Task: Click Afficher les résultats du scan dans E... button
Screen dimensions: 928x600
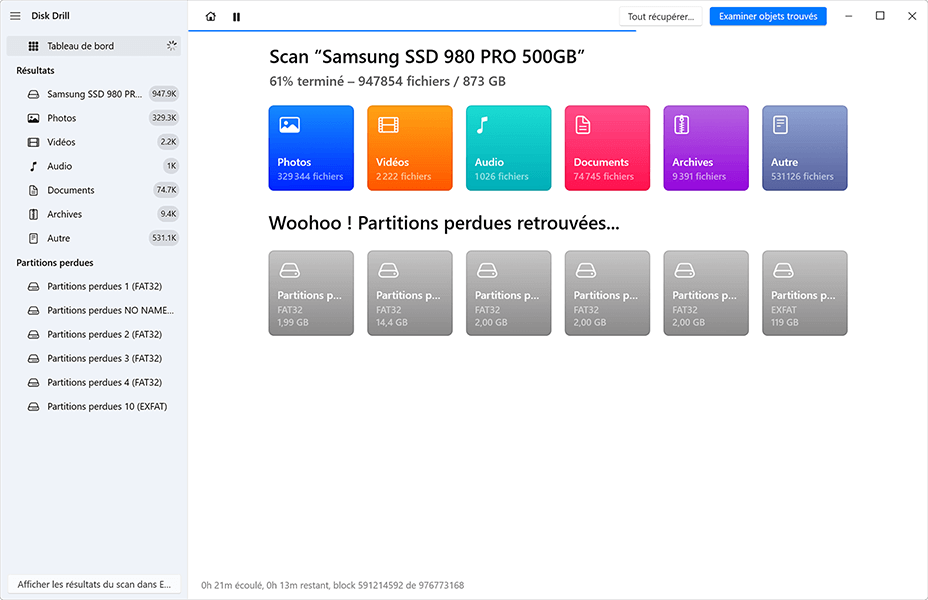Action: tap(94, 584)
